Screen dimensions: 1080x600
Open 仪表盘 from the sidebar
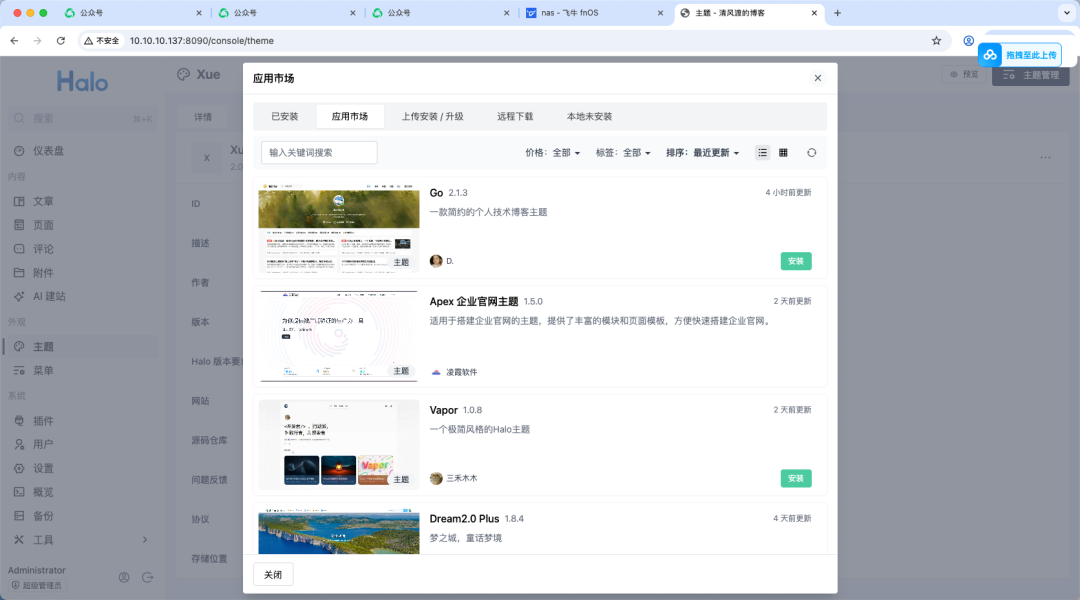point(81,151)
